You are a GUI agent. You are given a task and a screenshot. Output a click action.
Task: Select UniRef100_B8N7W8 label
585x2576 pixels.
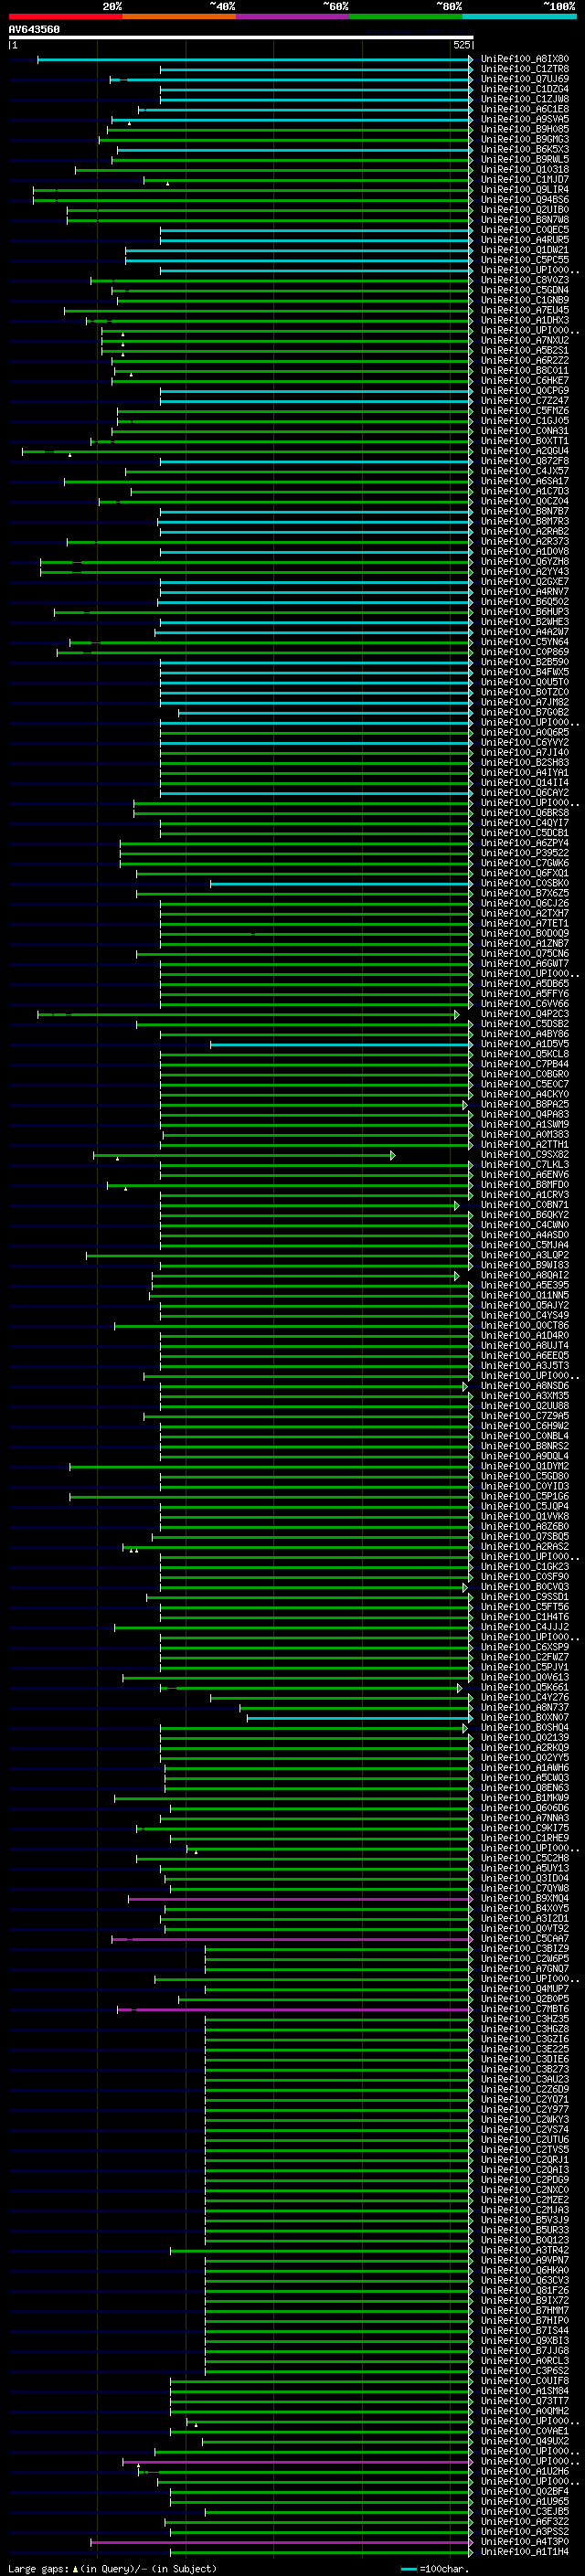[525, 221]
